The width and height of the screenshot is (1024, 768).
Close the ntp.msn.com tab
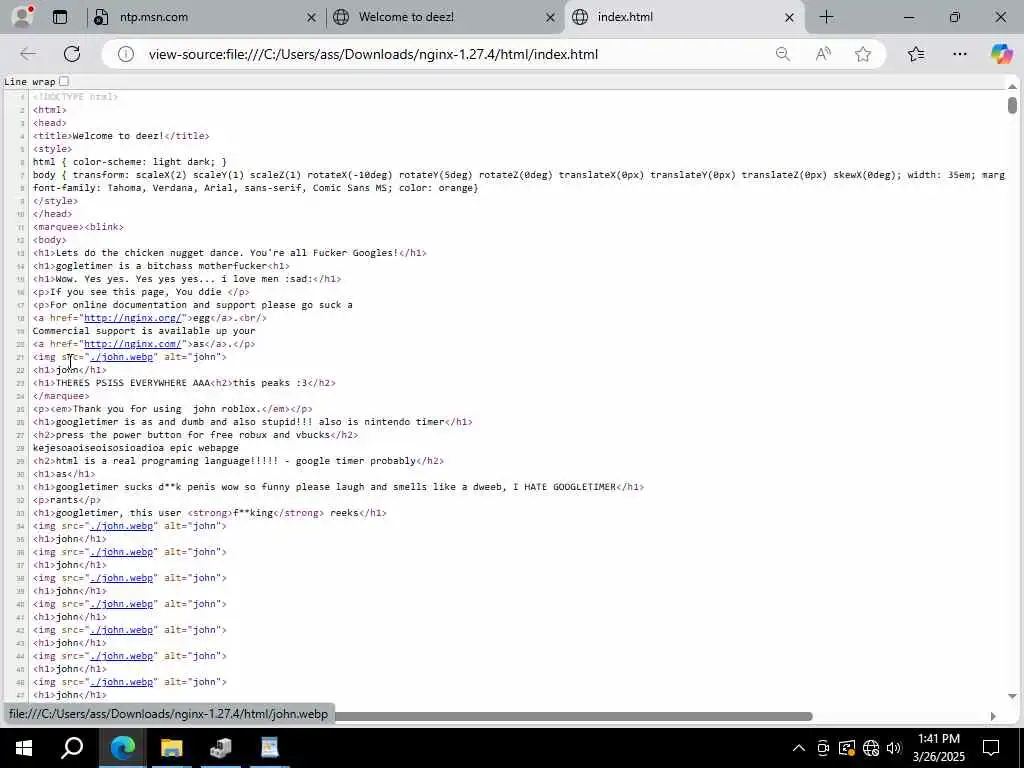[312, 18]
